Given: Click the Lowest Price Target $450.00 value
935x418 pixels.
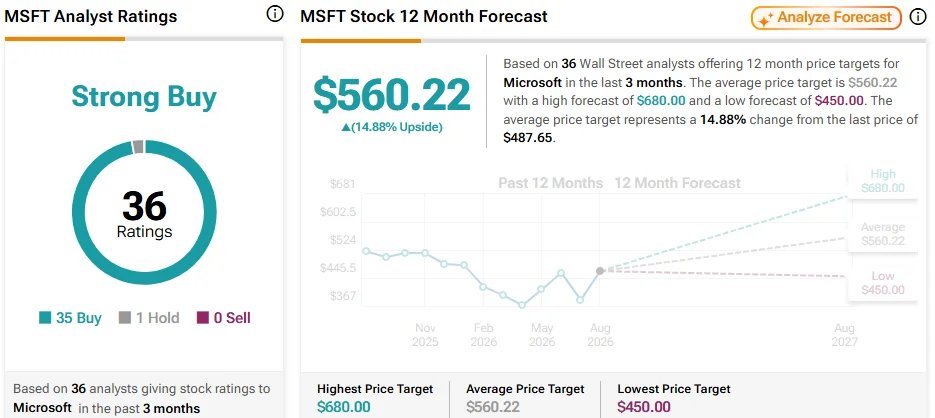Looking at the screenshot, I should tap(644, 407).
